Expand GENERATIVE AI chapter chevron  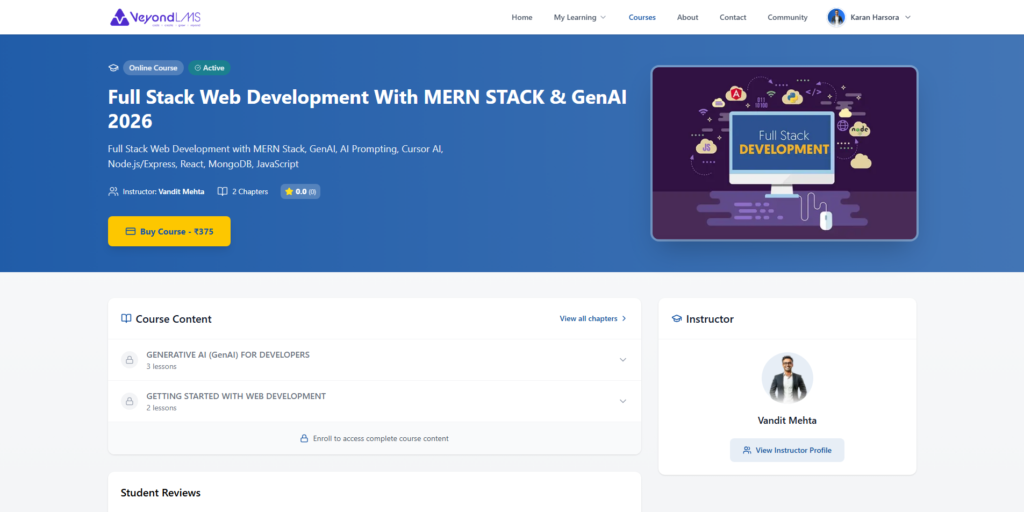(x=622, y=360)
